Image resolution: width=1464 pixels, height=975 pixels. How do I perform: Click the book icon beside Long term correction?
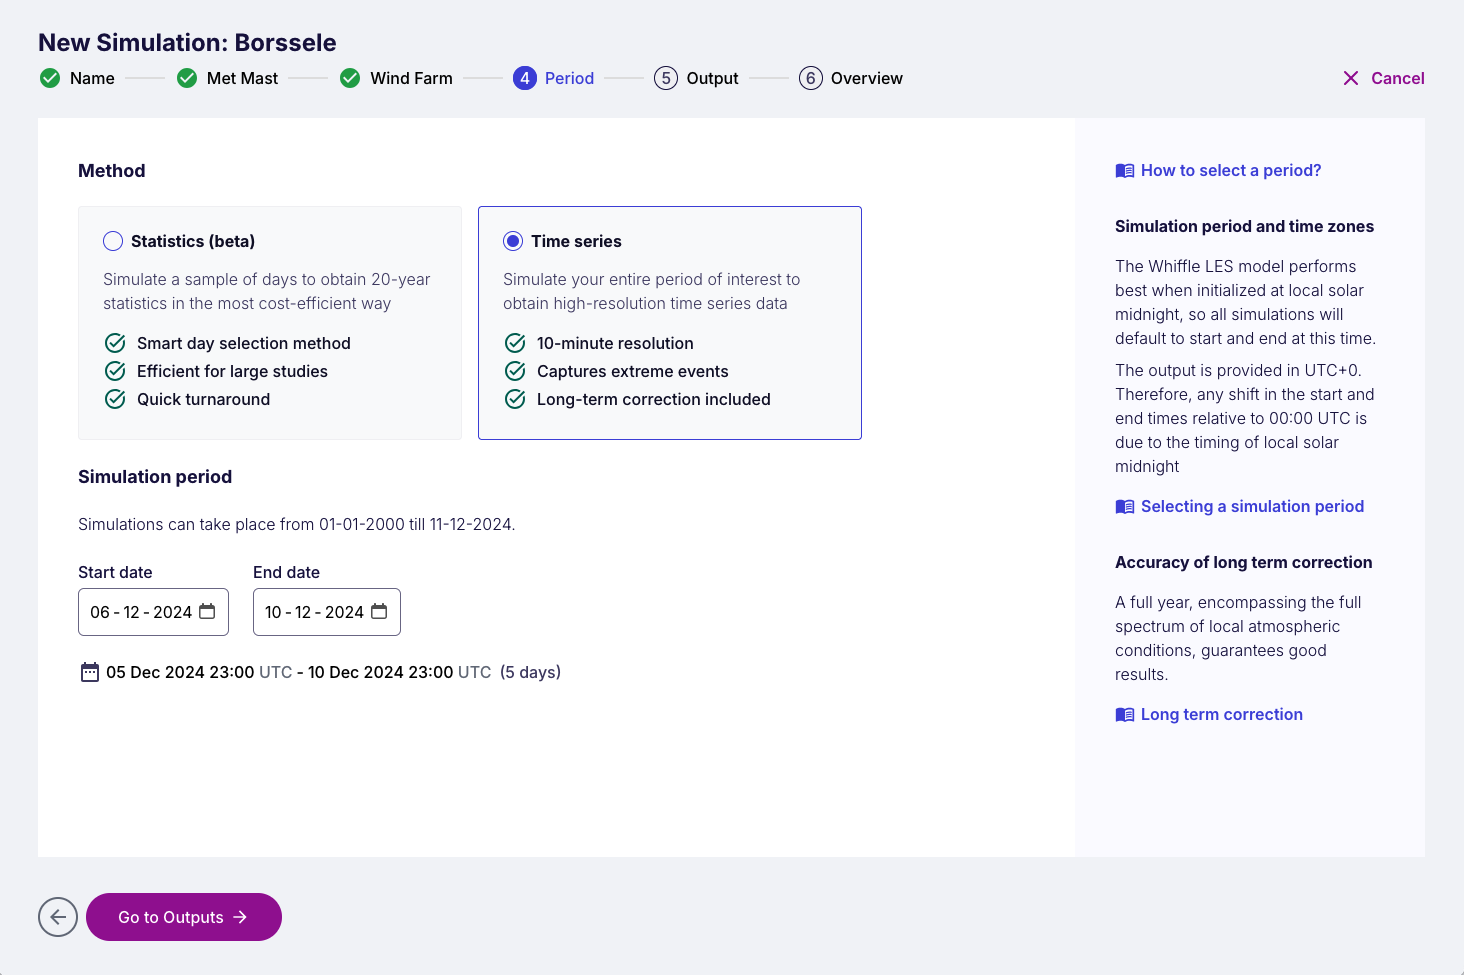tap(1125, 715)
